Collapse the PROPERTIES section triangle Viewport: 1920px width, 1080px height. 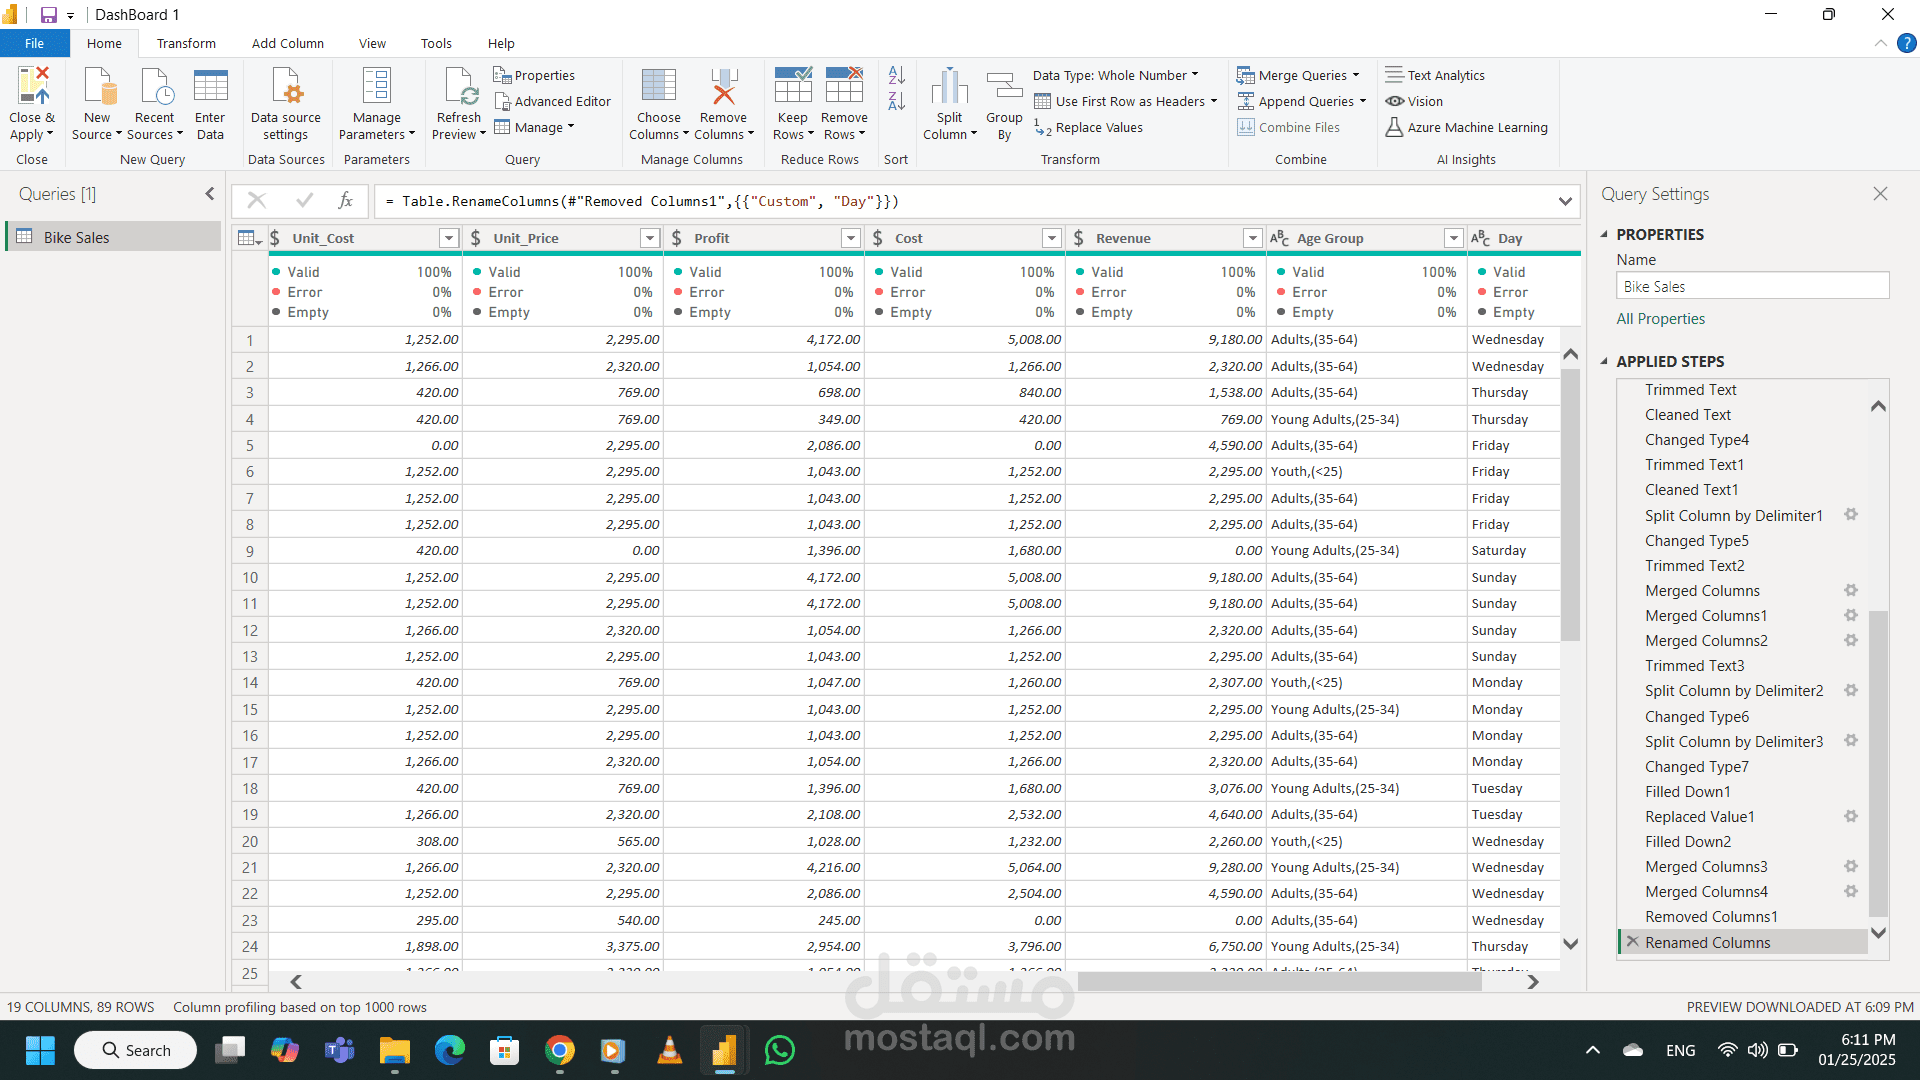point(1604,234)
